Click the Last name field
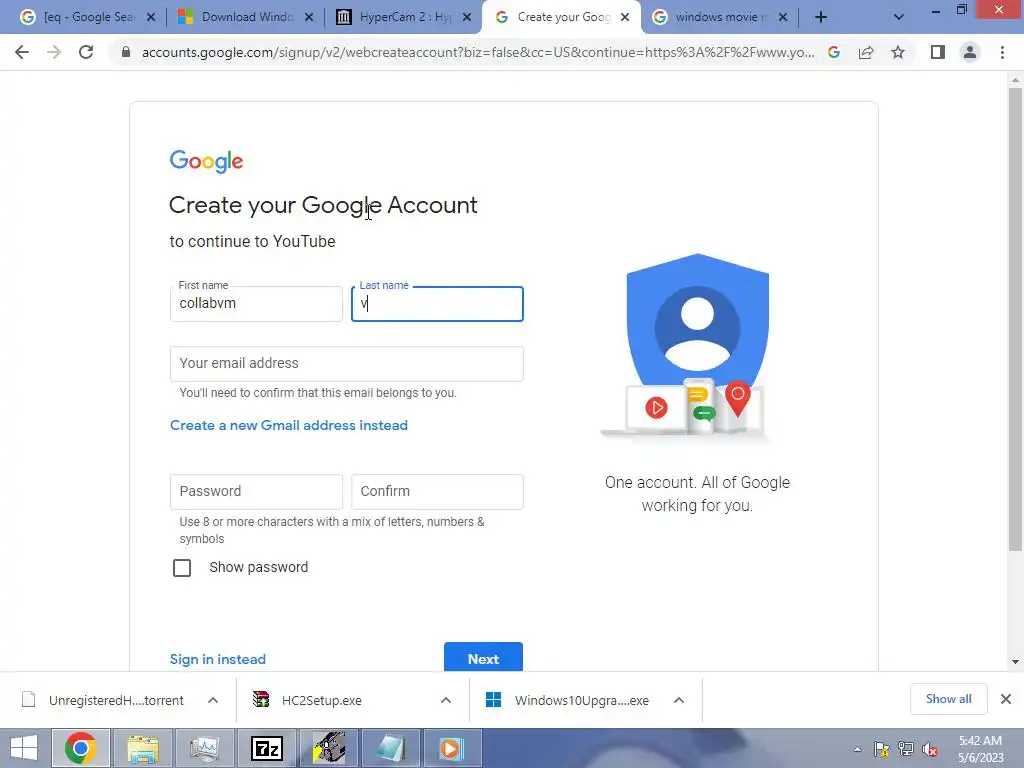Viewport: 1024px width, 768px height. (437, 304)
